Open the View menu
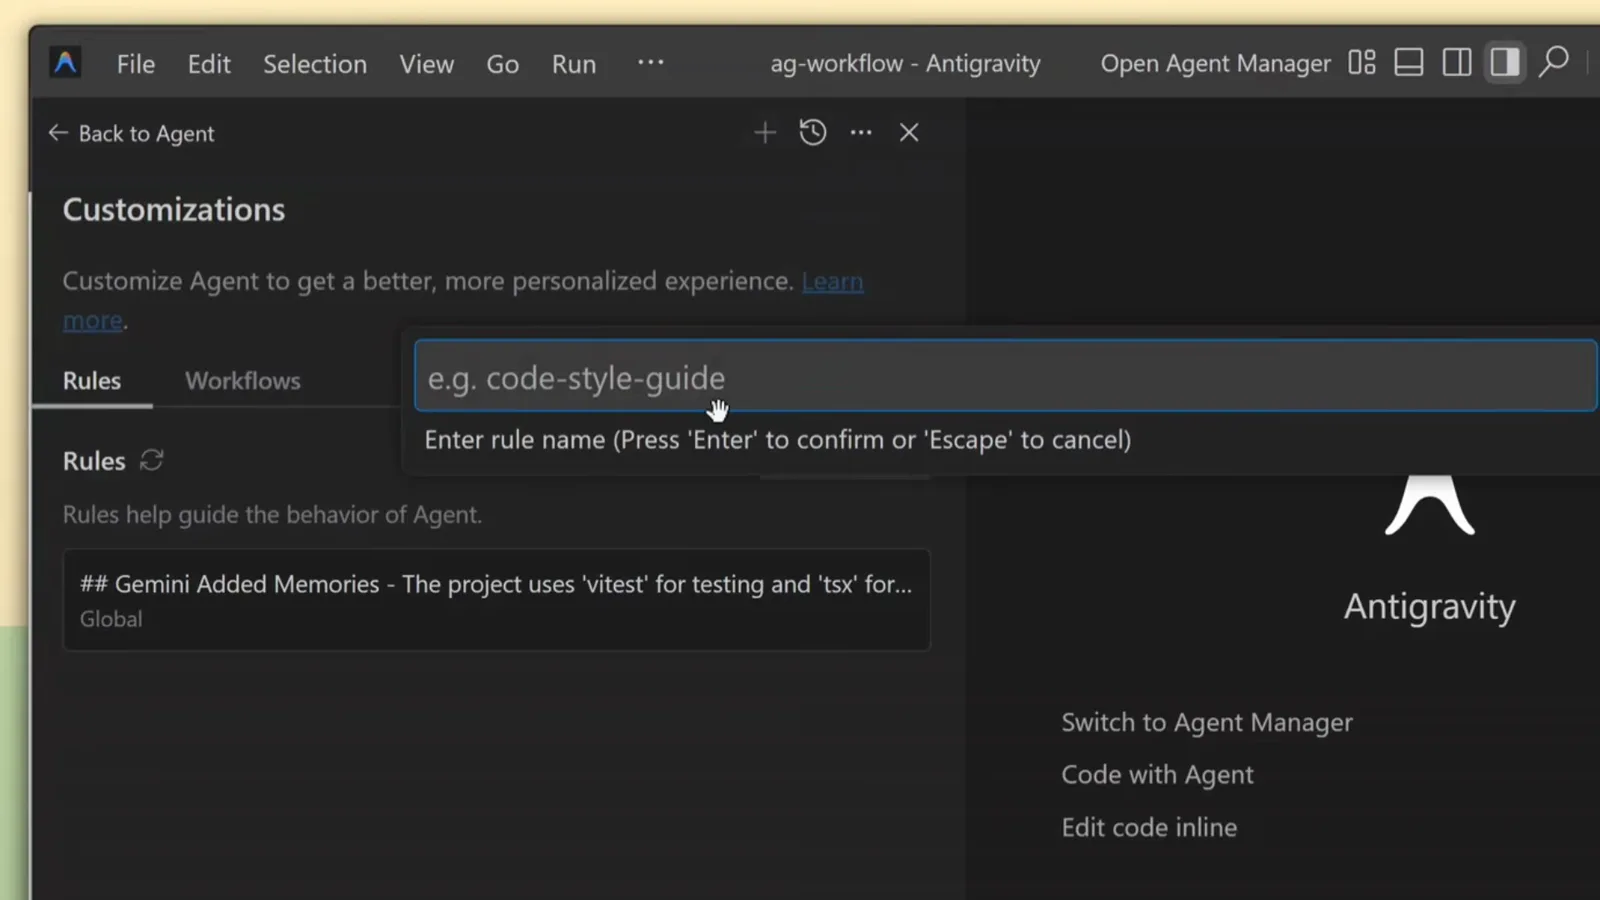 [427, 64]
